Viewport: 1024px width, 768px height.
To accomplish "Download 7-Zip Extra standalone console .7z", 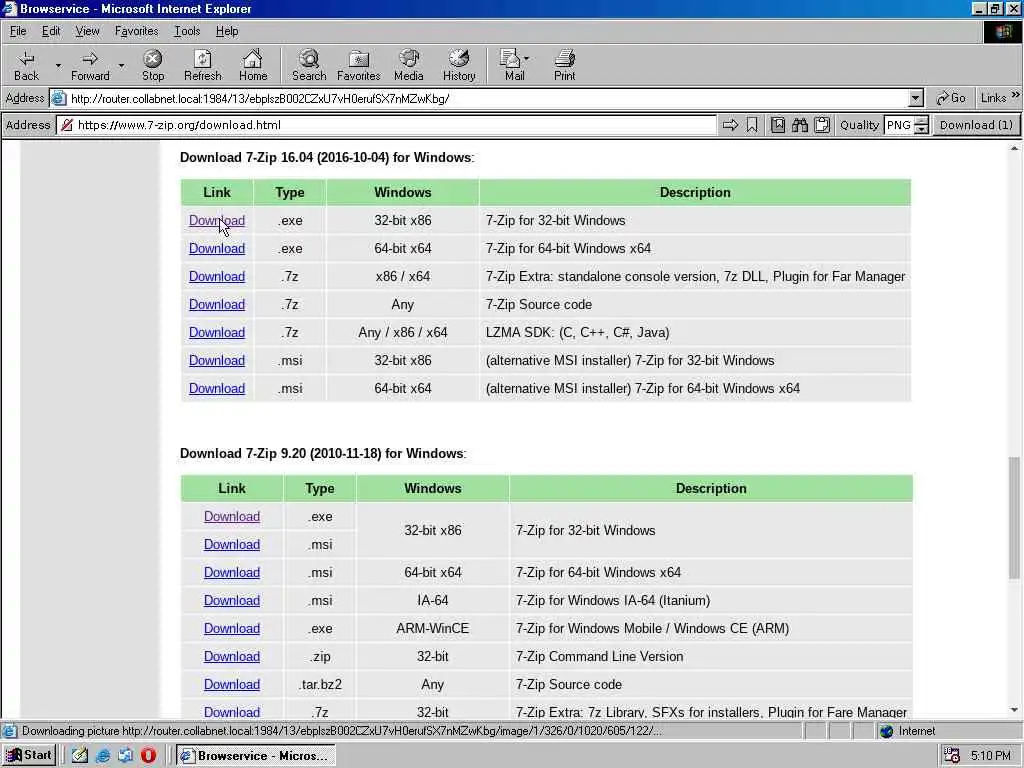I will (217, 277).
